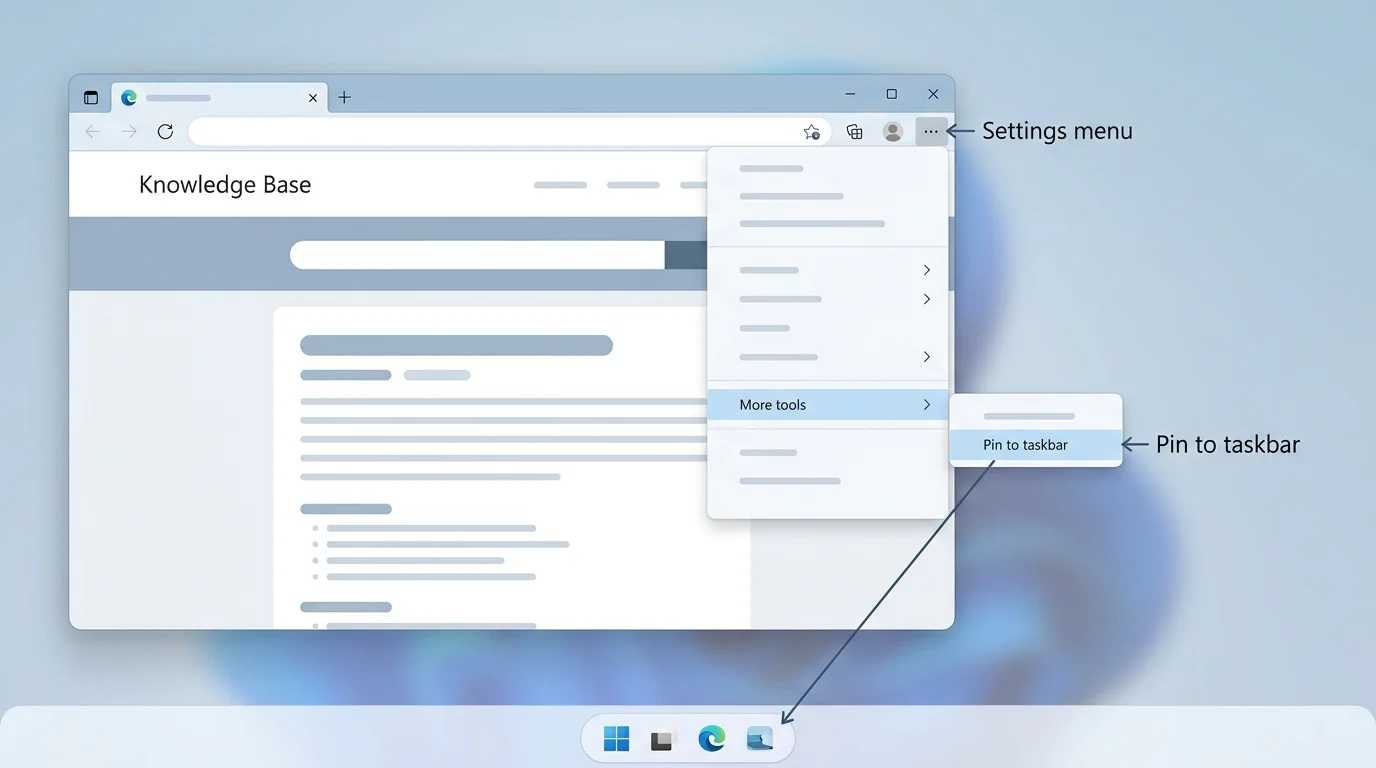The width and height of the screenshot is (1376, 768).
Task: Minimize the Edge browser window
Action: tap(850, 94)
